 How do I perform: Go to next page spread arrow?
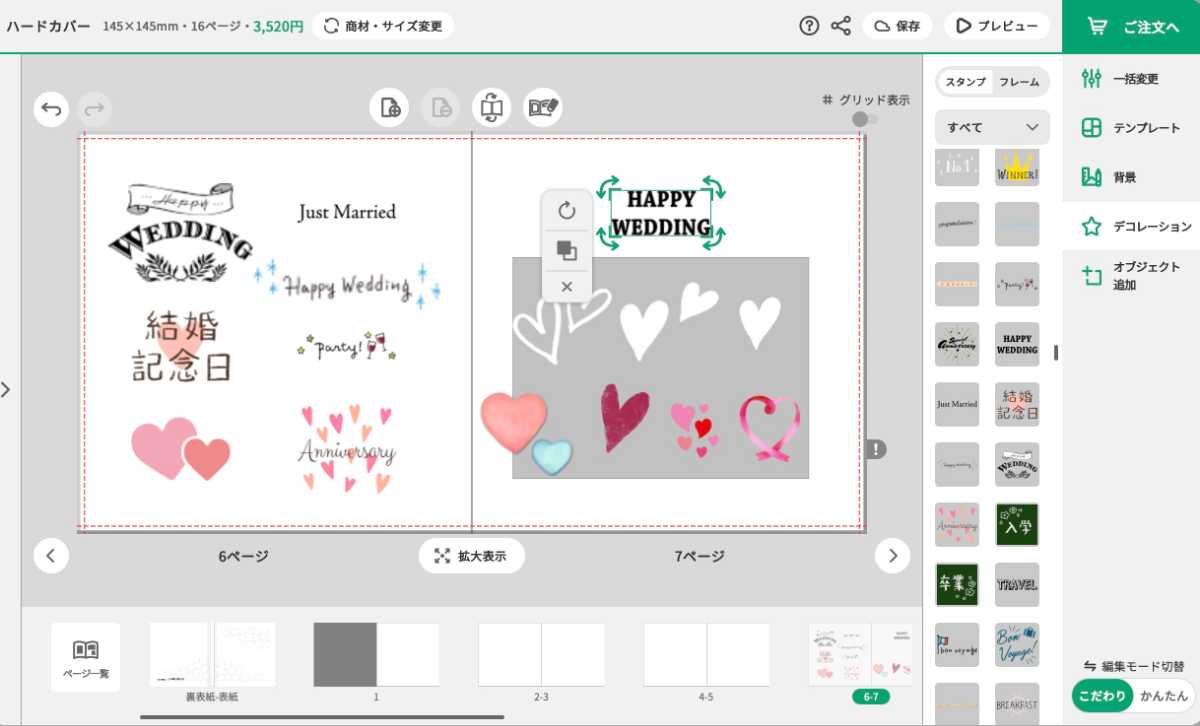pyautogui.click(x=892, y=556)
